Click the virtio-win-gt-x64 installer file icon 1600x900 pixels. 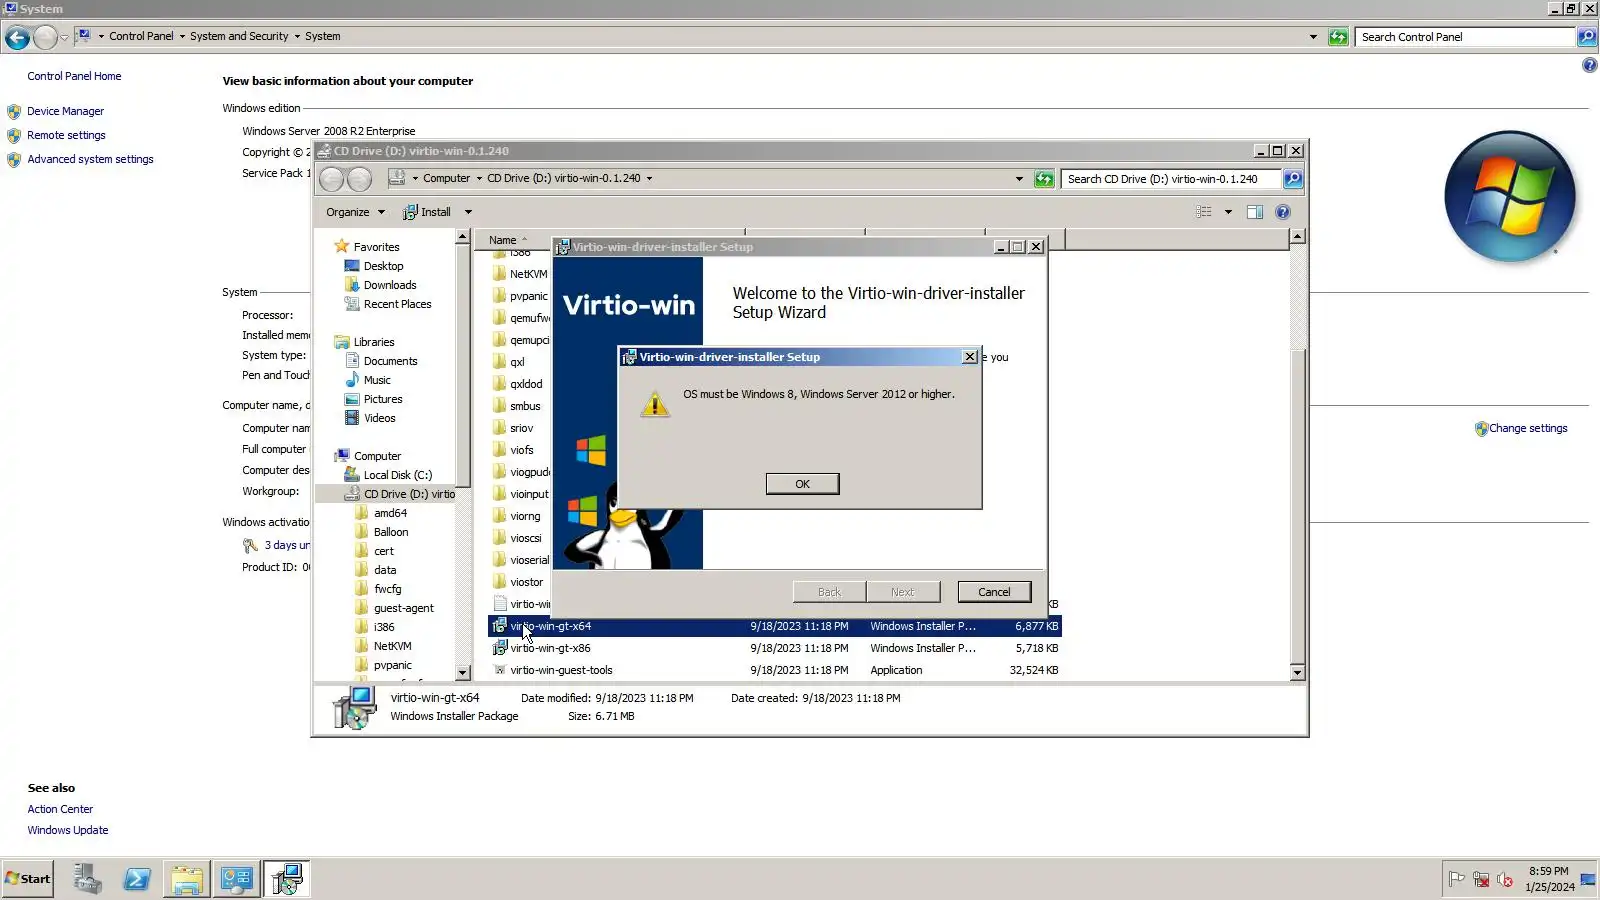pos(499,626)
